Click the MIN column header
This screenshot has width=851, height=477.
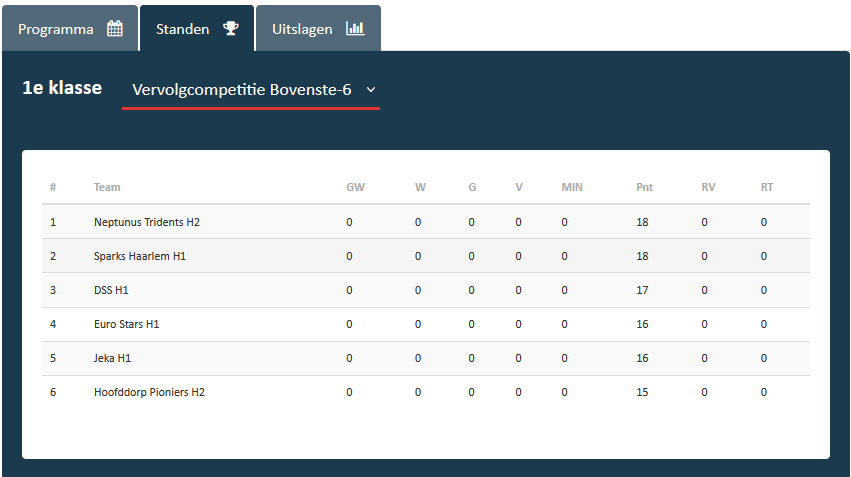572,187
